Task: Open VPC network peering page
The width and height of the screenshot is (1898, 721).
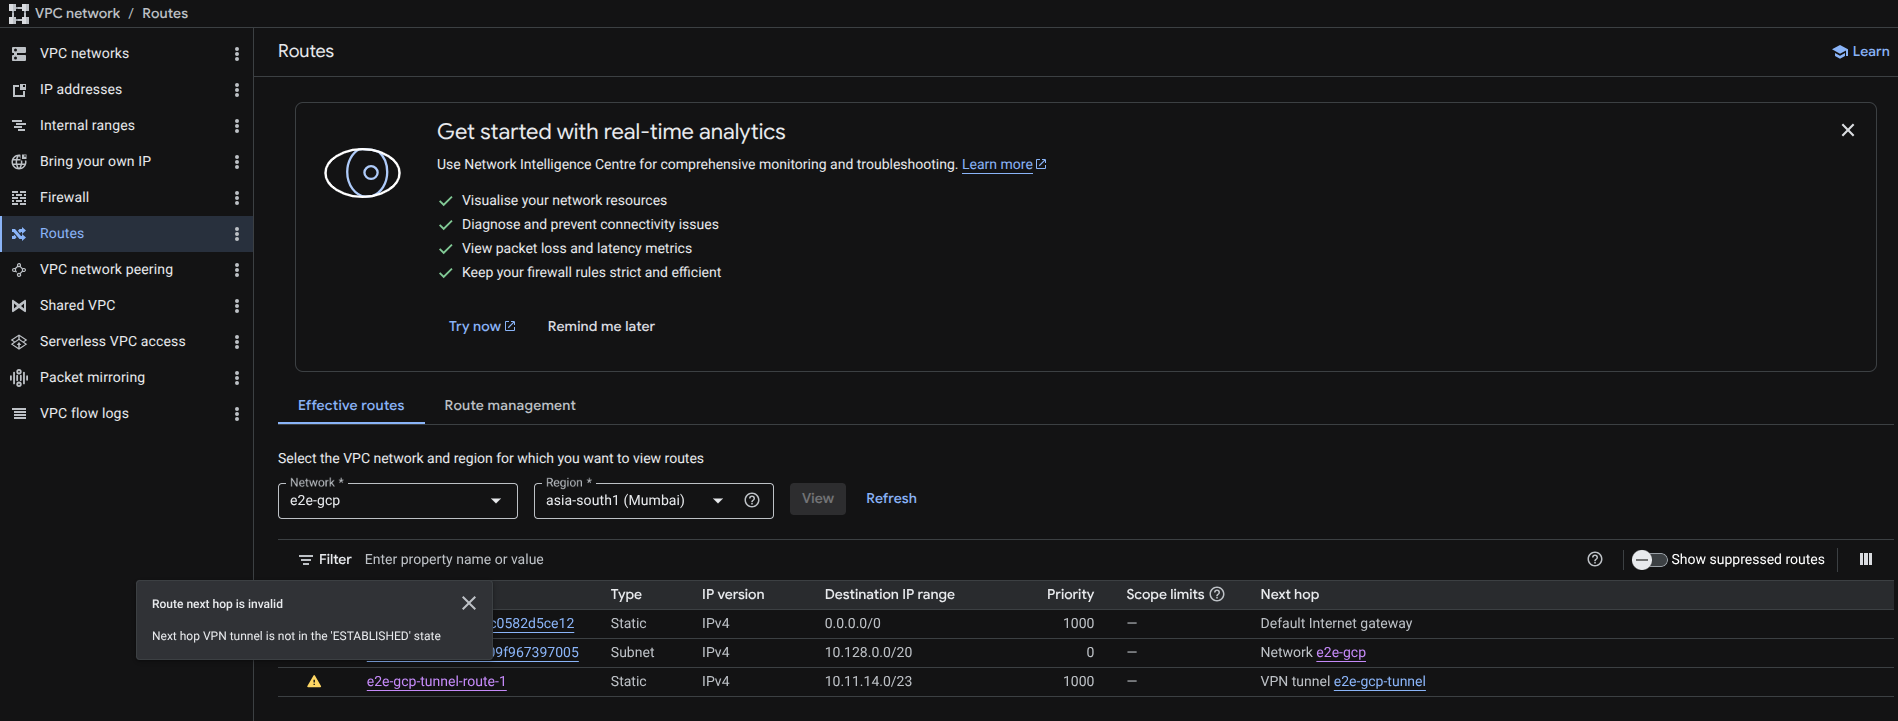Action: coord(106,270)
